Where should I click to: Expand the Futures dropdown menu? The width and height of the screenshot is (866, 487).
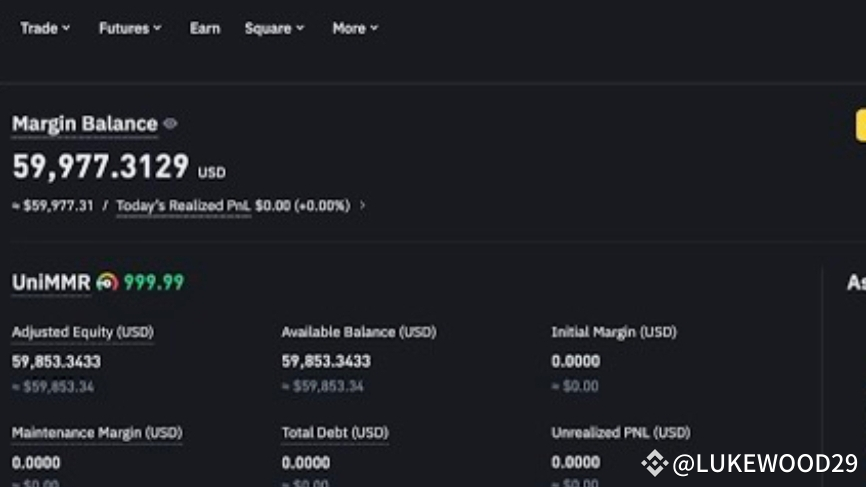(x=129, y=28)
